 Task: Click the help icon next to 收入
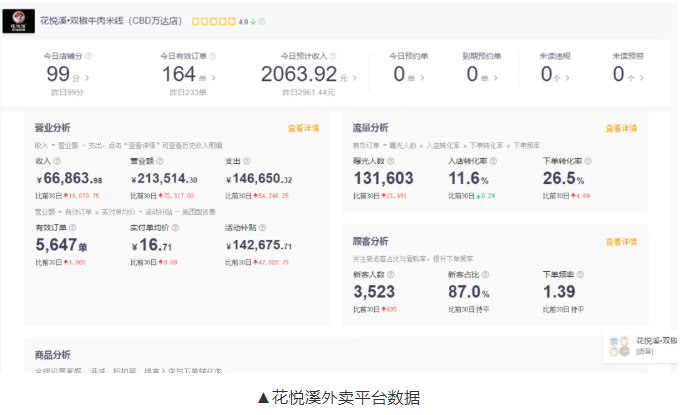57,160
